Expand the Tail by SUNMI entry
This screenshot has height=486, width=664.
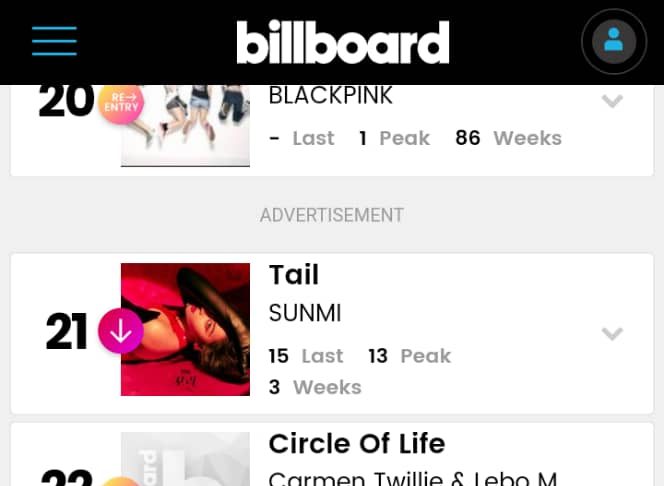pos(612,333)
